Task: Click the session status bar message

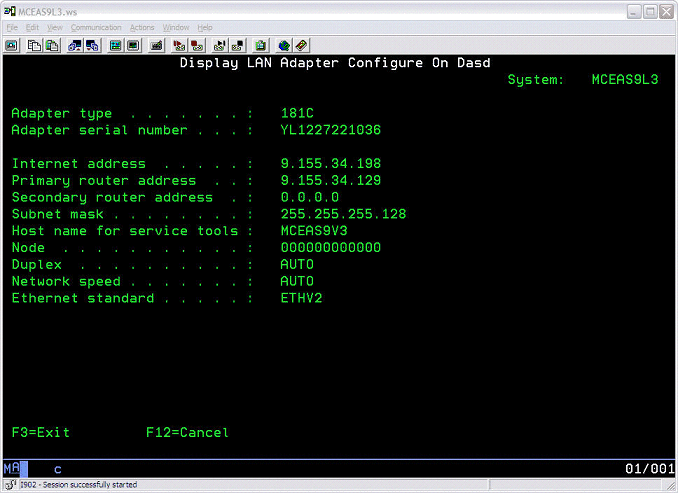Action: coord(80,485)
